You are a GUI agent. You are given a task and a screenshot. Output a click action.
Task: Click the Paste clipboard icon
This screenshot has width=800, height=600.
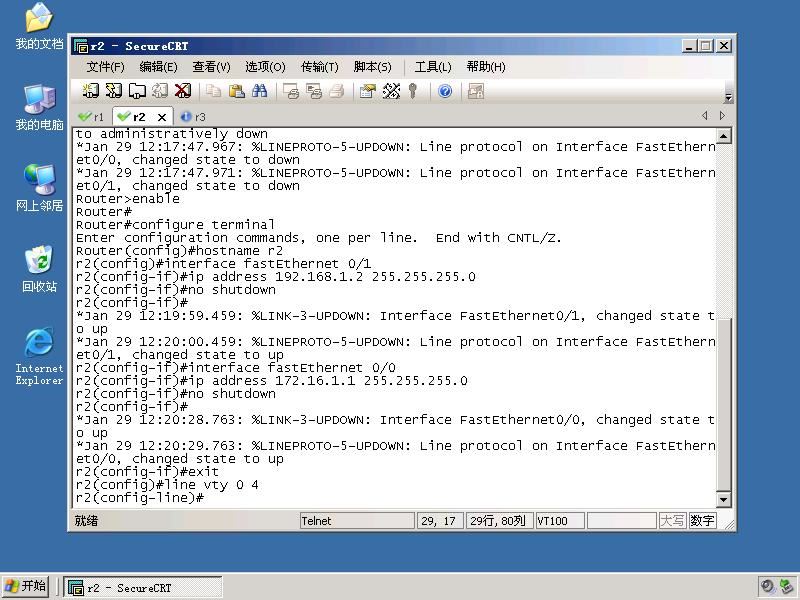tap(236, 91)
